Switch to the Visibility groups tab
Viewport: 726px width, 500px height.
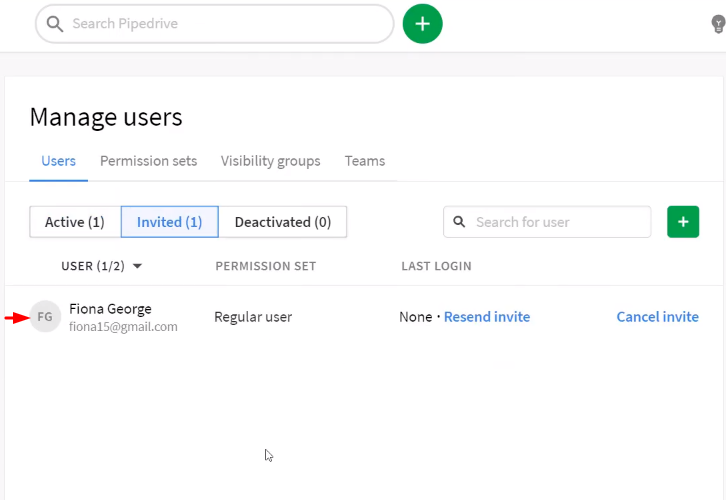pos(270,161)
